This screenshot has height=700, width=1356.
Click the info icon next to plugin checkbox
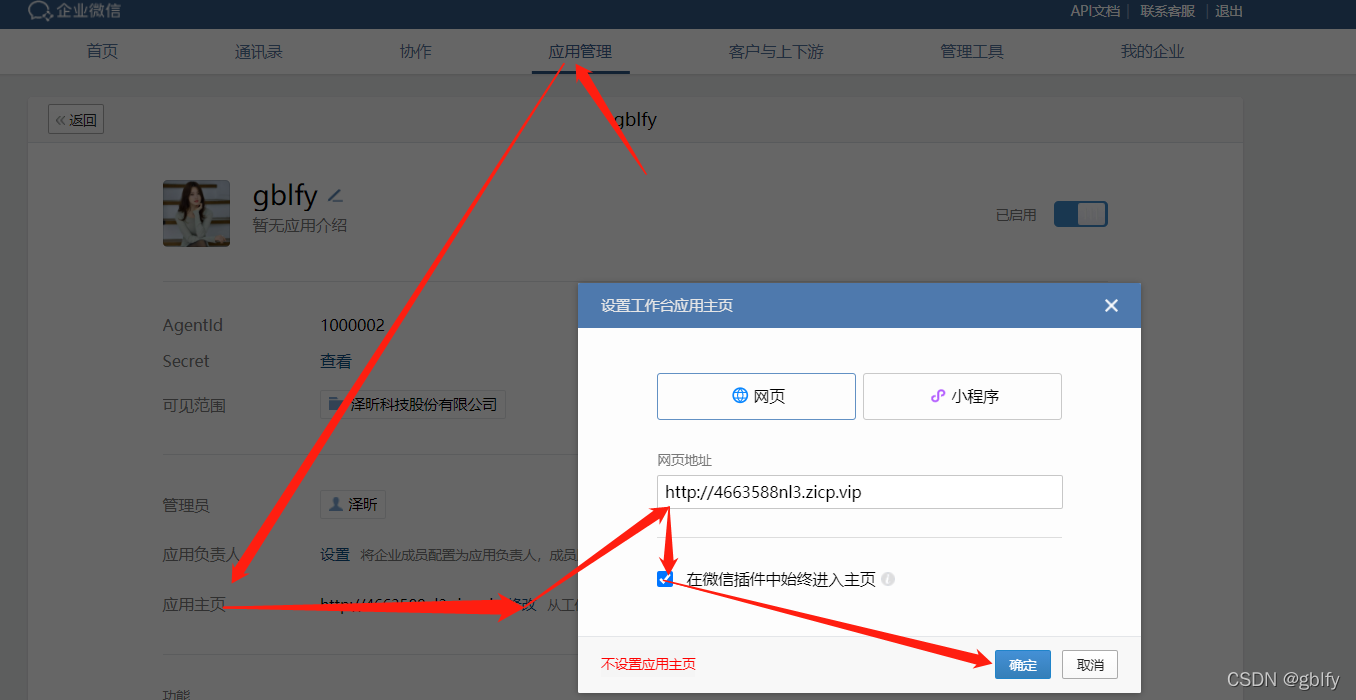(x=887, y=578)
